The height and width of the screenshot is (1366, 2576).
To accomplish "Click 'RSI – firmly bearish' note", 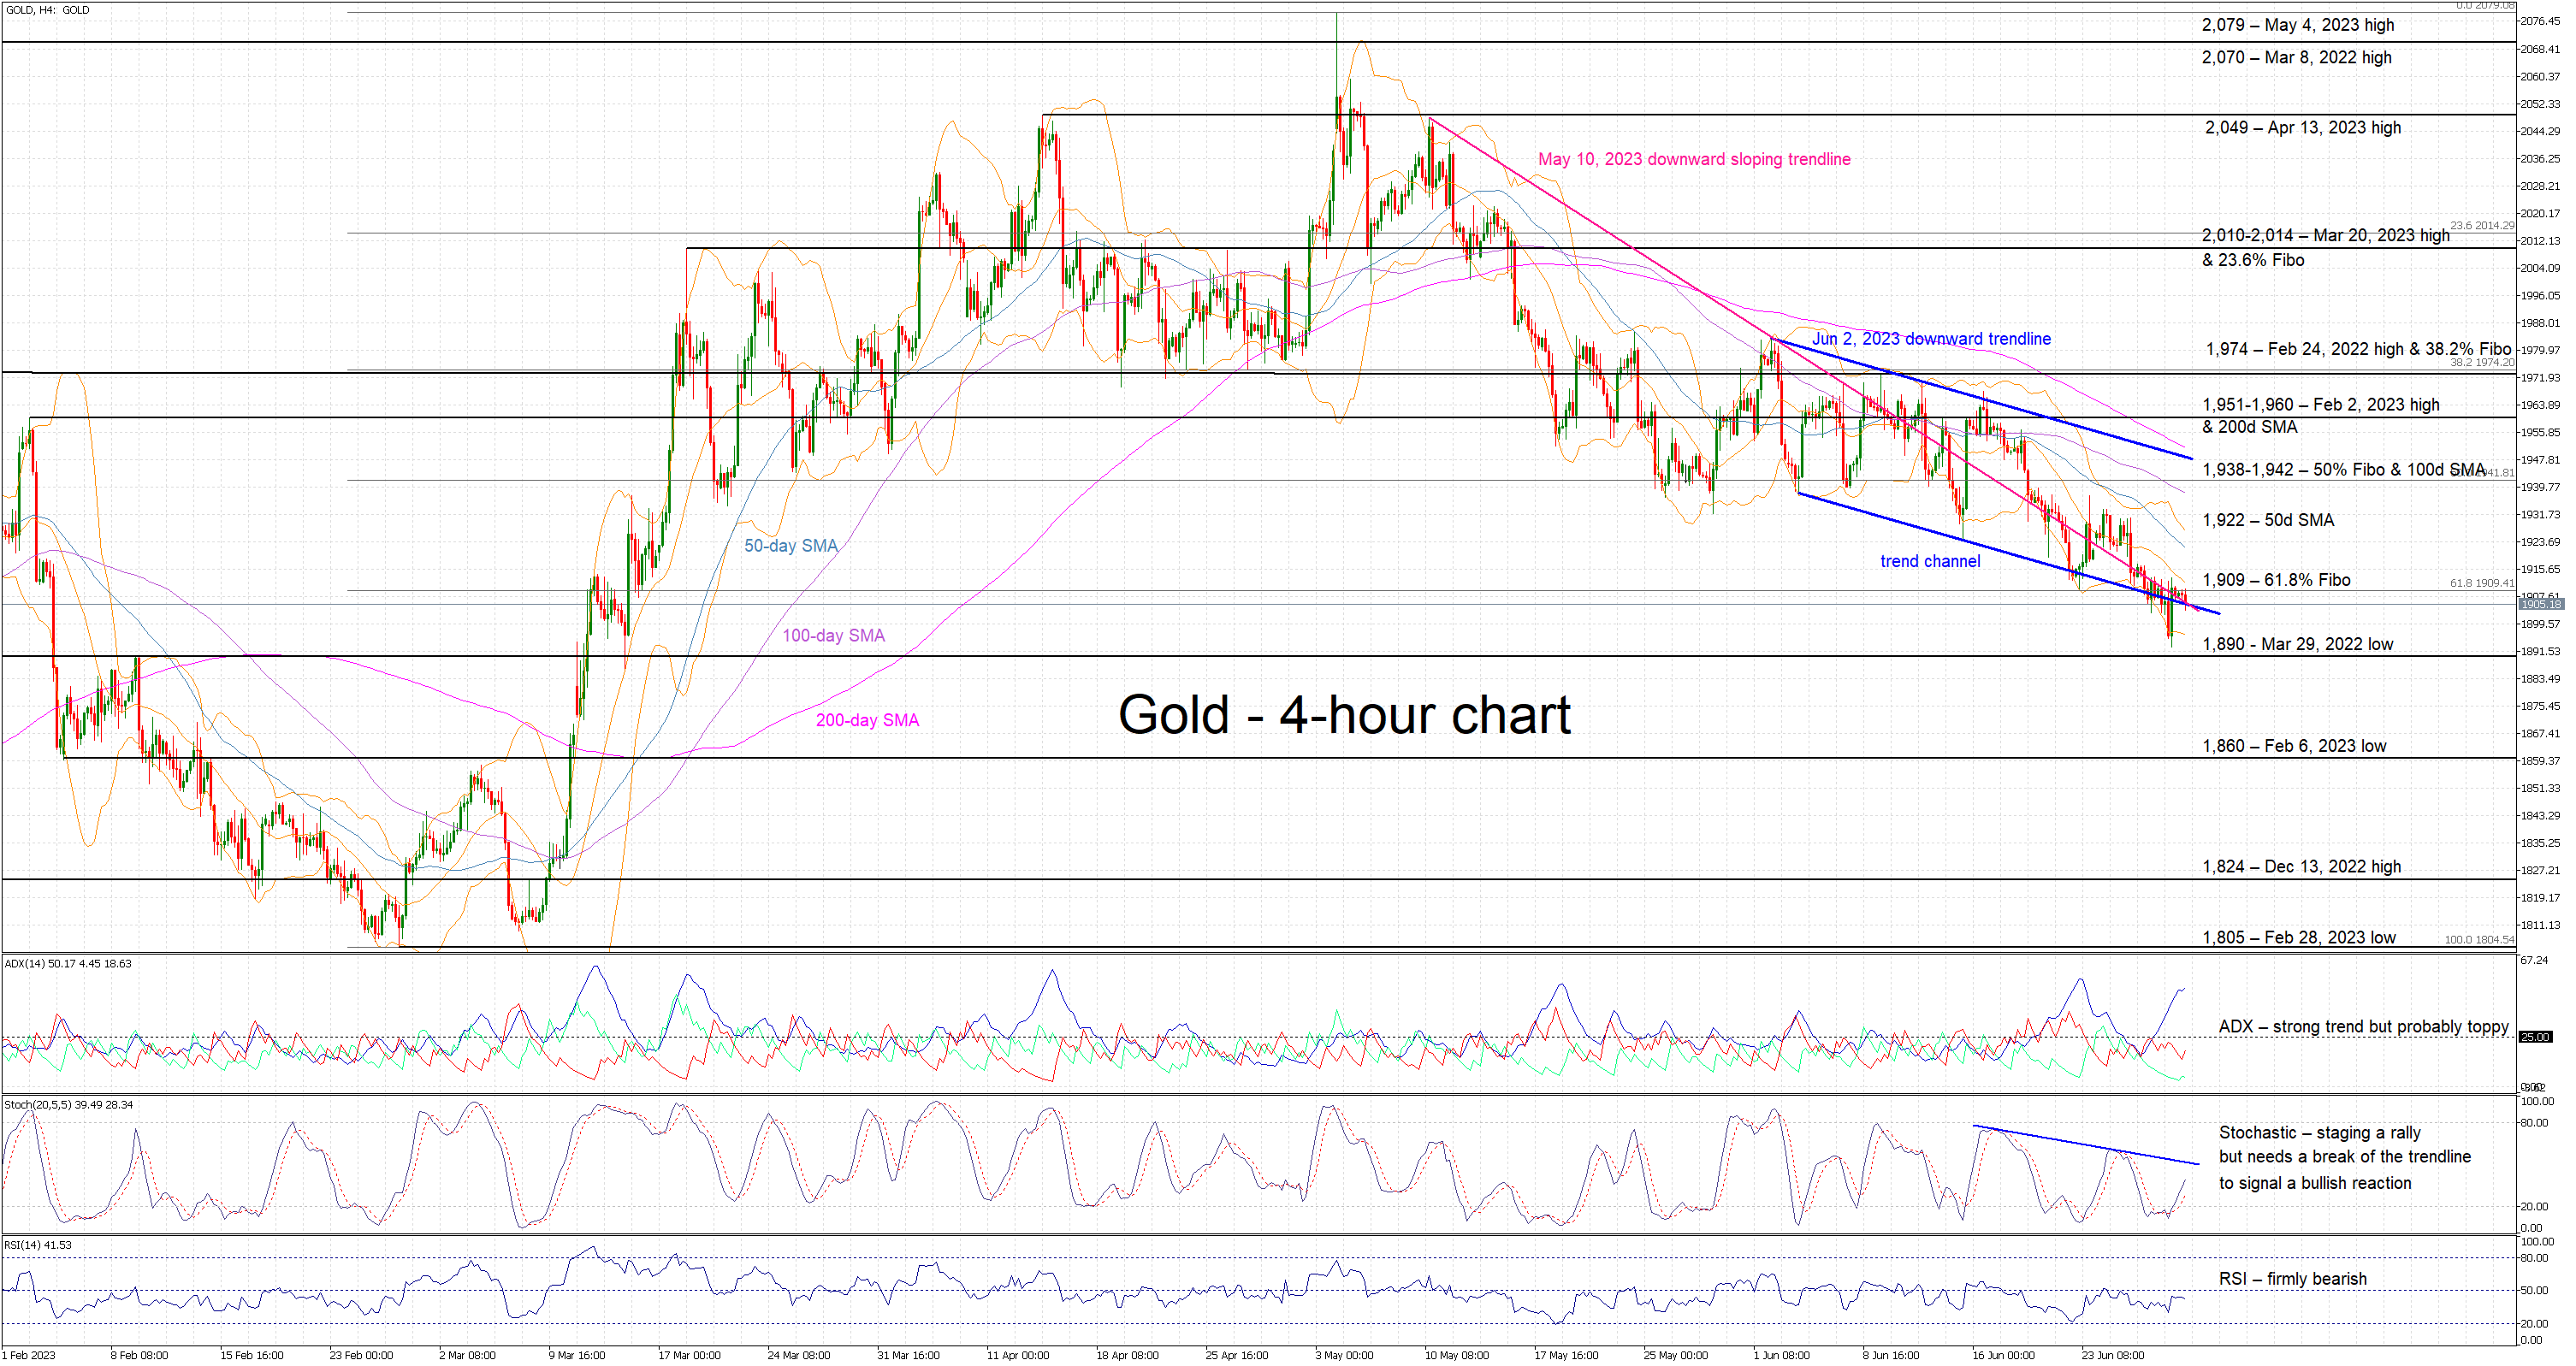I will tap(2292, 1279).
